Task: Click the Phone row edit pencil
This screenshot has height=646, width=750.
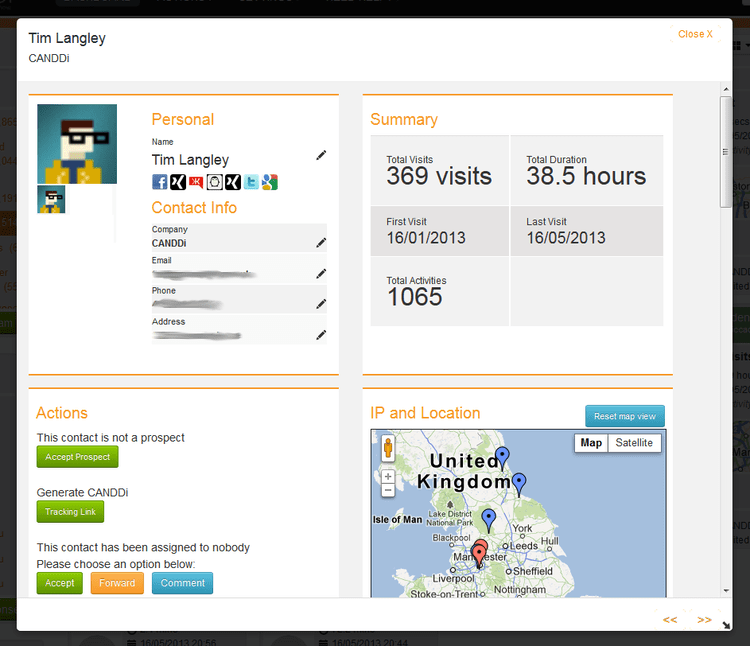Action: 321,304
